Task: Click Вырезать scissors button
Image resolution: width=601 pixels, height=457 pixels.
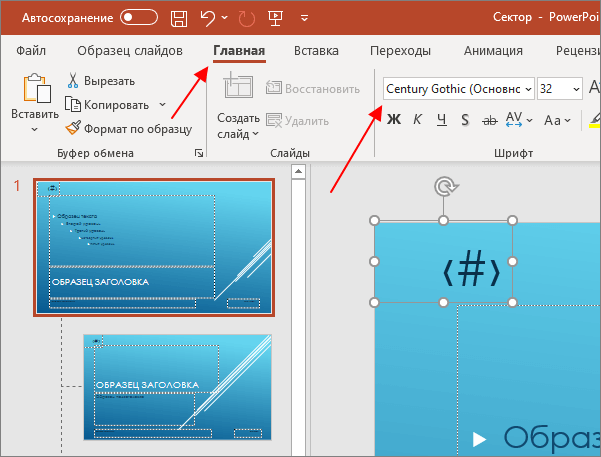Action: (100, 81)
